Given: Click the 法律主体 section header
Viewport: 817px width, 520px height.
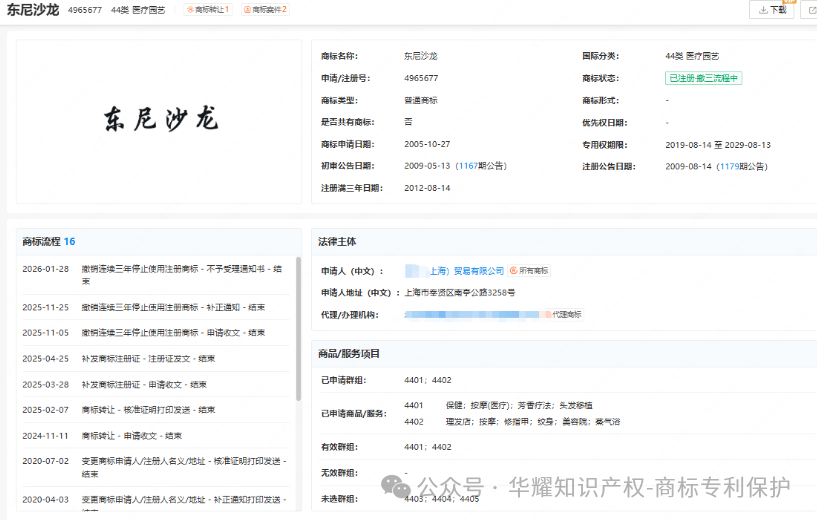Looking at the screenshot, I should pyautogui.click(x=337, y=241).
